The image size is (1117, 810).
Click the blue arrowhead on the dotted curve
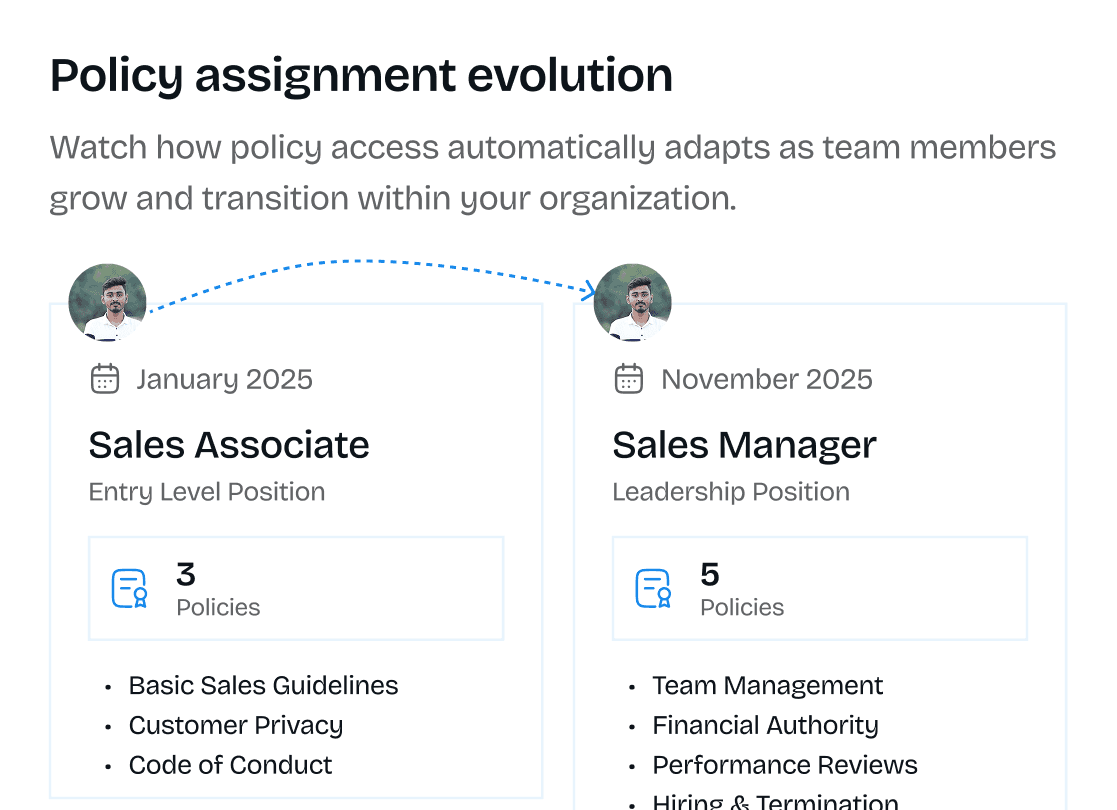[589, 290]
